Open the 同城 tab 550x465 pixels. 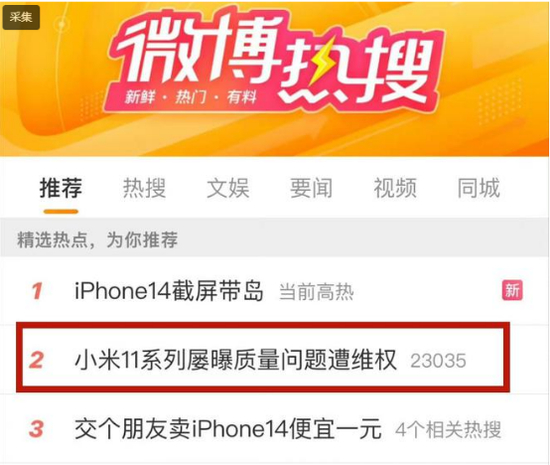(479, 188)
